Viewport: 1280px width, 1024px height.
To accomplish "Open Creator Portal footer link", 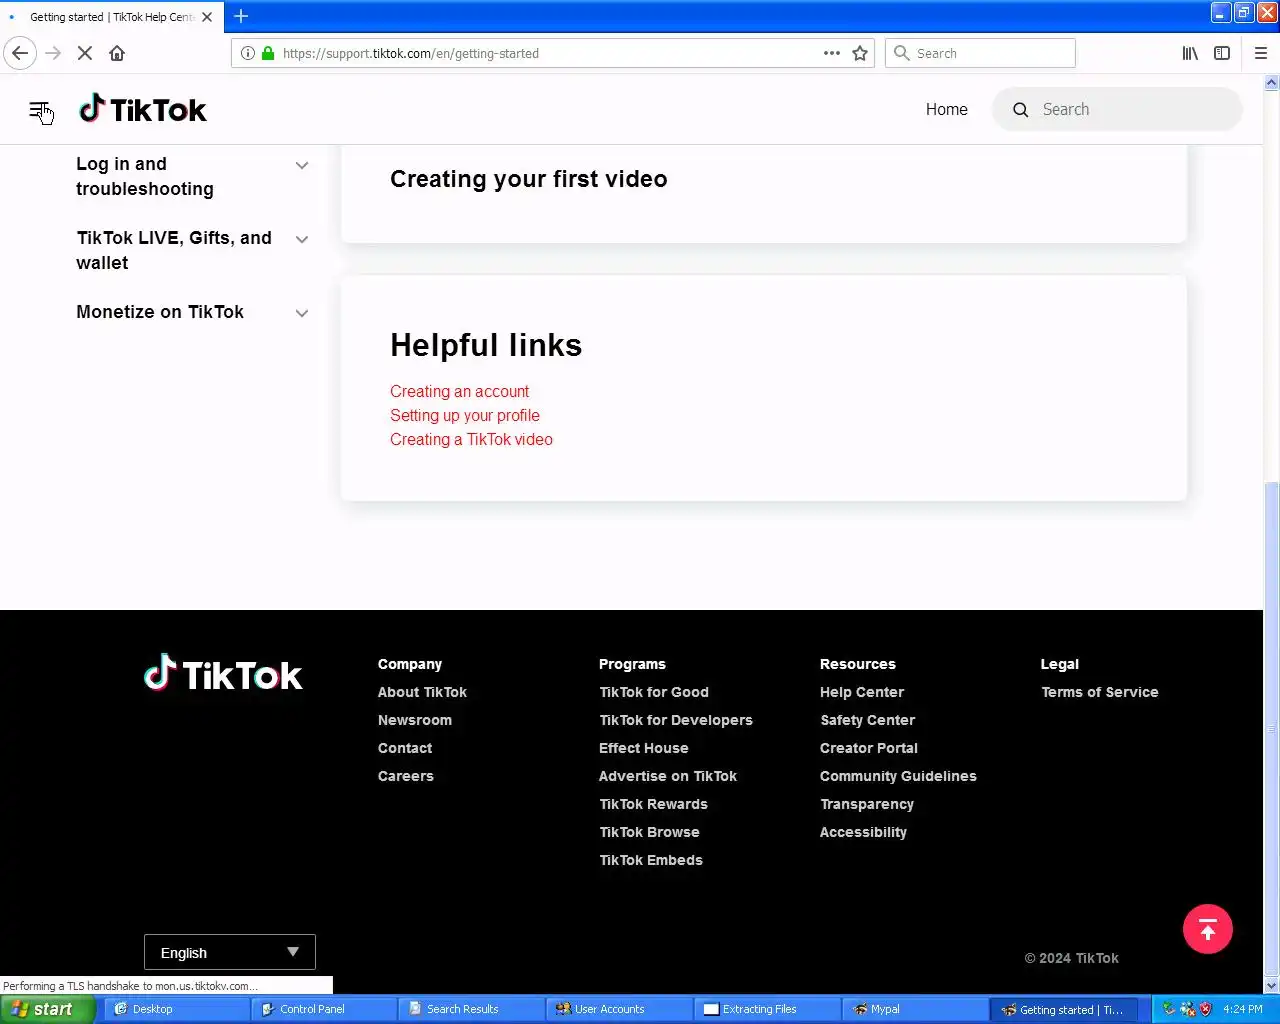I will (x=869, y=748).
